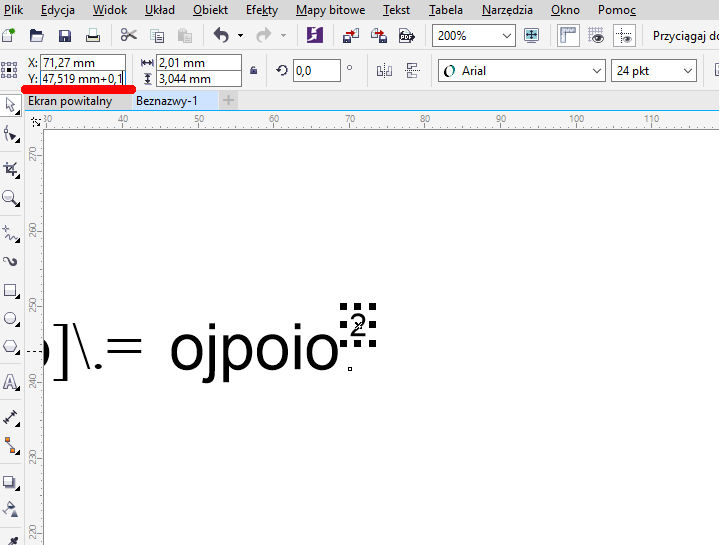Toggle the show rulers button
The image size is (719, 545).
[568, 35]
